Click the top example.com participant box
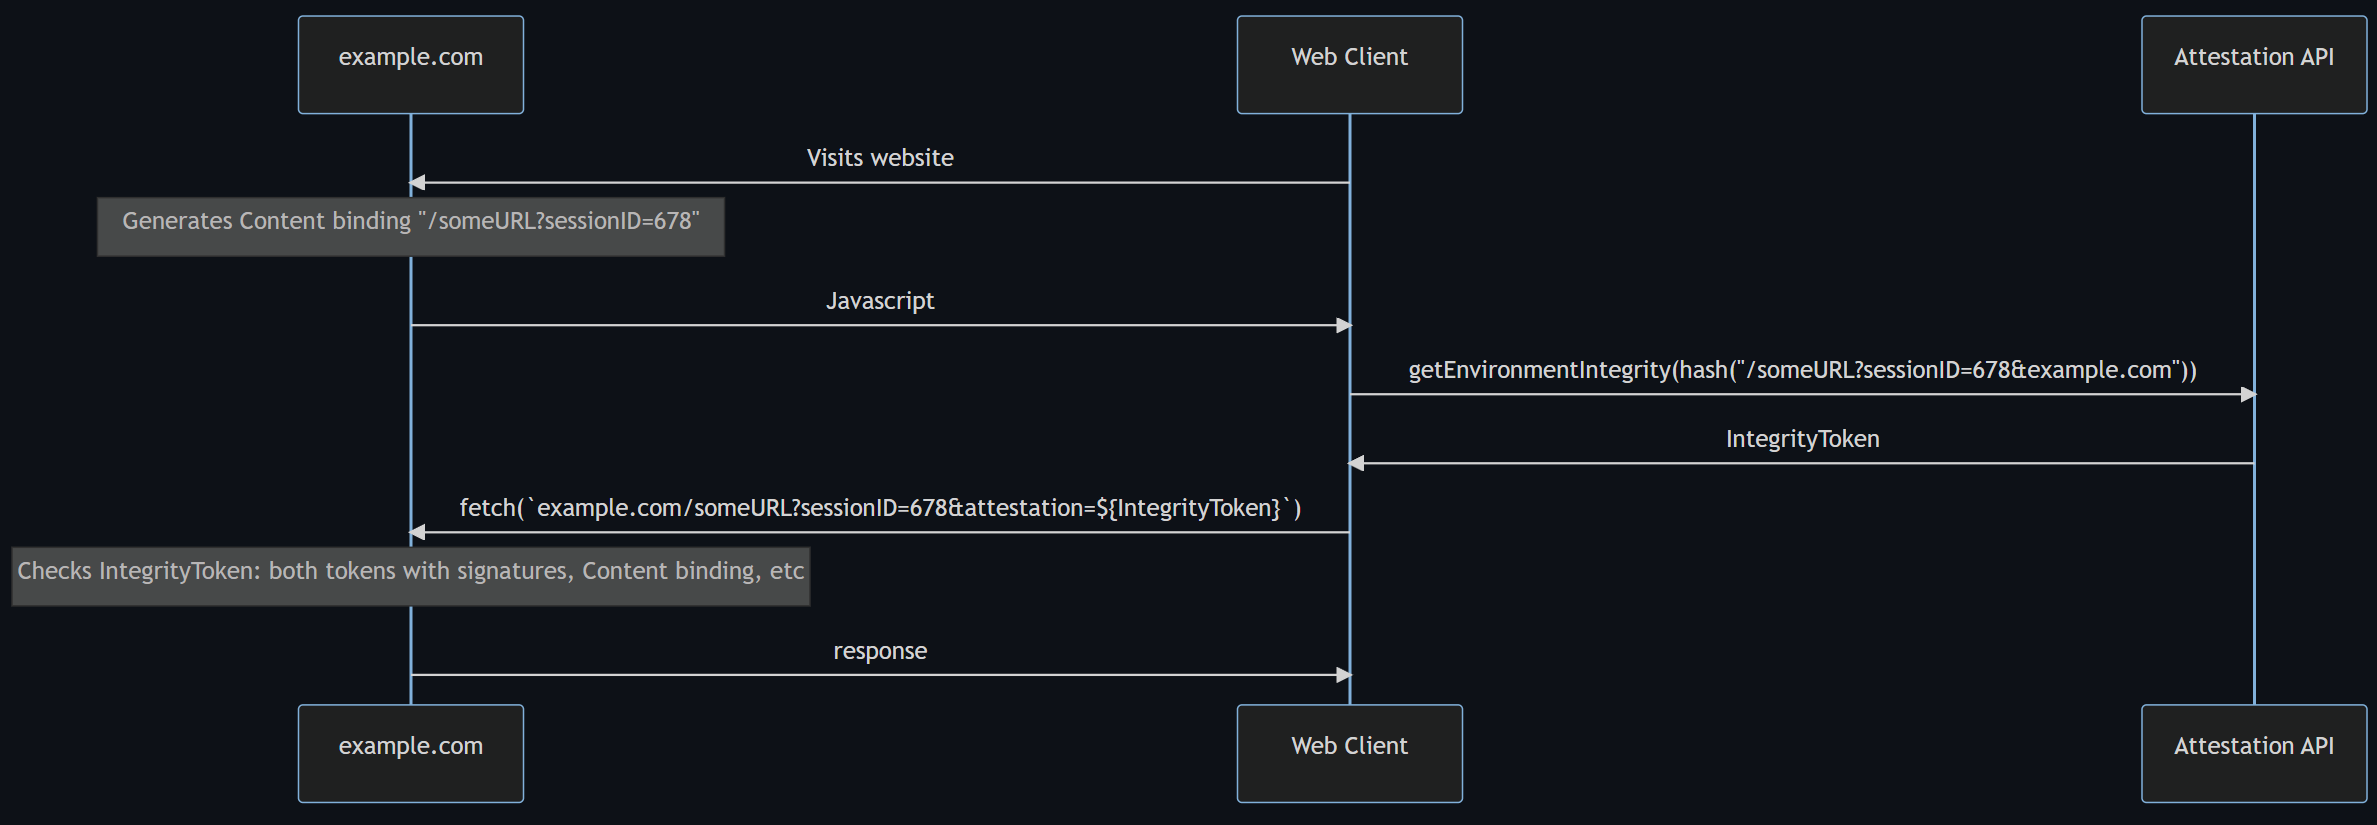Screen dimensions: 2377x825 click(x=410, y=64)
